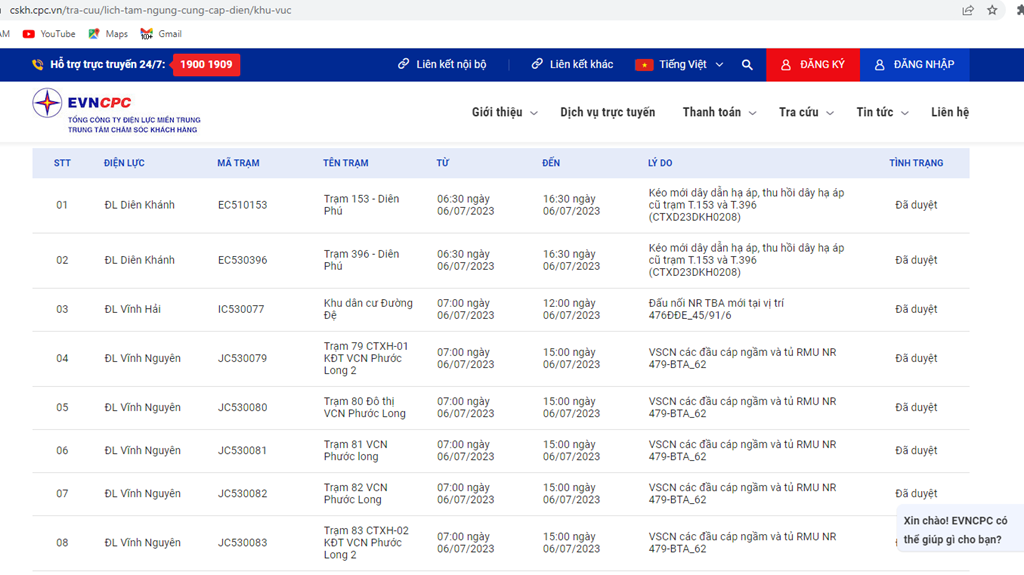The width and height of the screenshot is (1024, 575).
Task: Expand the Tra cứu menu
Action: coord(806,112)
